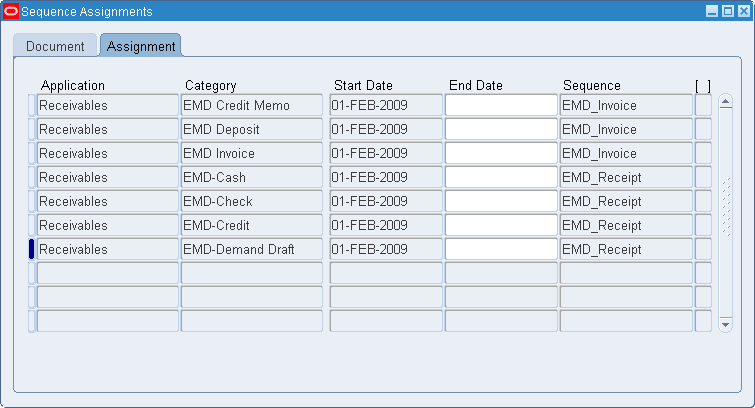Viewport: 755px width, 408px height.
Task: Click record indicator of EMD-Demand Draft row
Action: pyautogui.click(x=31, y=250)
